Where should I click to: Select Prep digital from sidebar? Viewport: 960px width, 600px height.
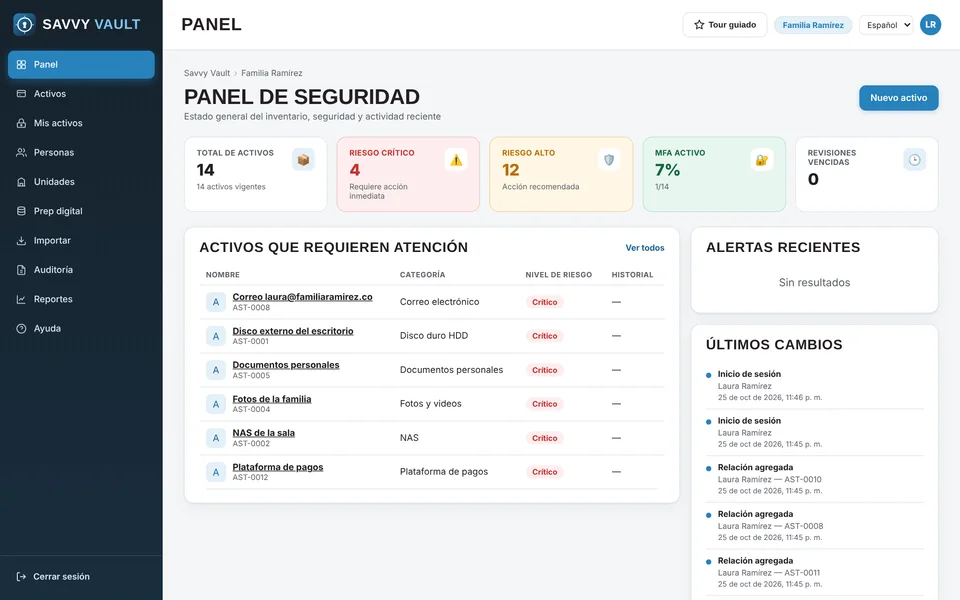(81, 211)
